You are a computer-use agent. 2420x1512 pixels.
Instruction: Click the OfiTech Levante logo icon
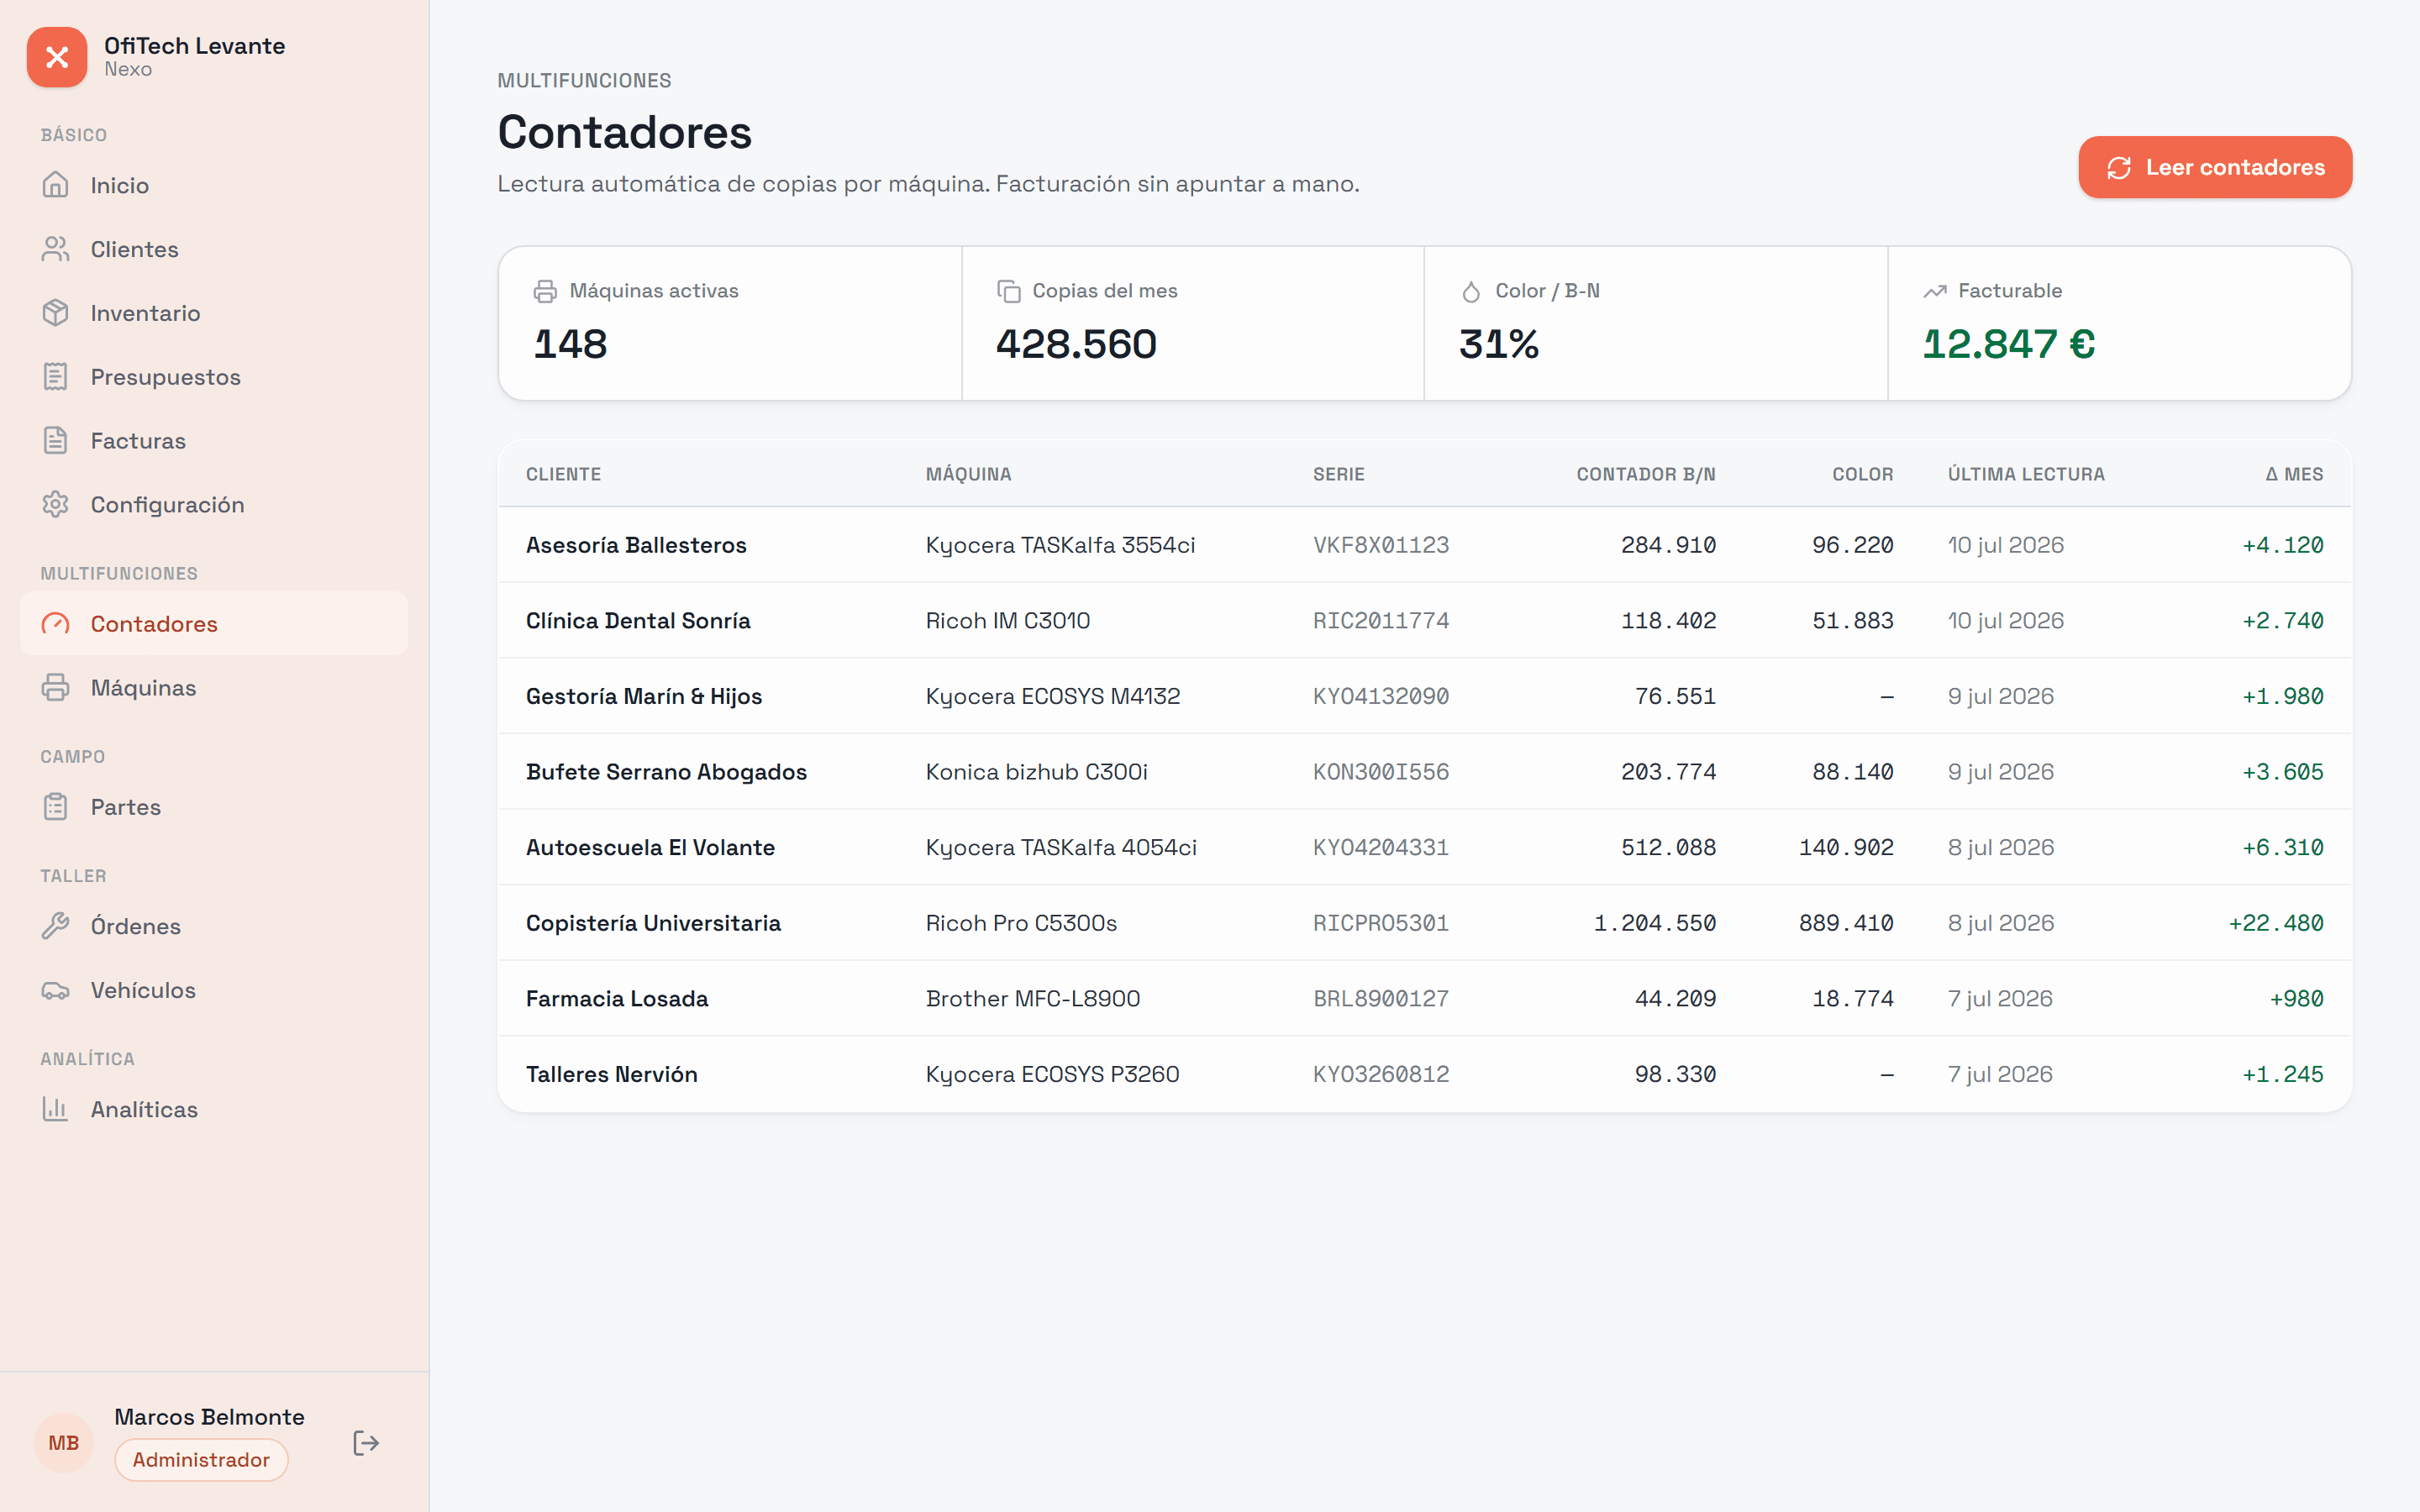point(57,57)
